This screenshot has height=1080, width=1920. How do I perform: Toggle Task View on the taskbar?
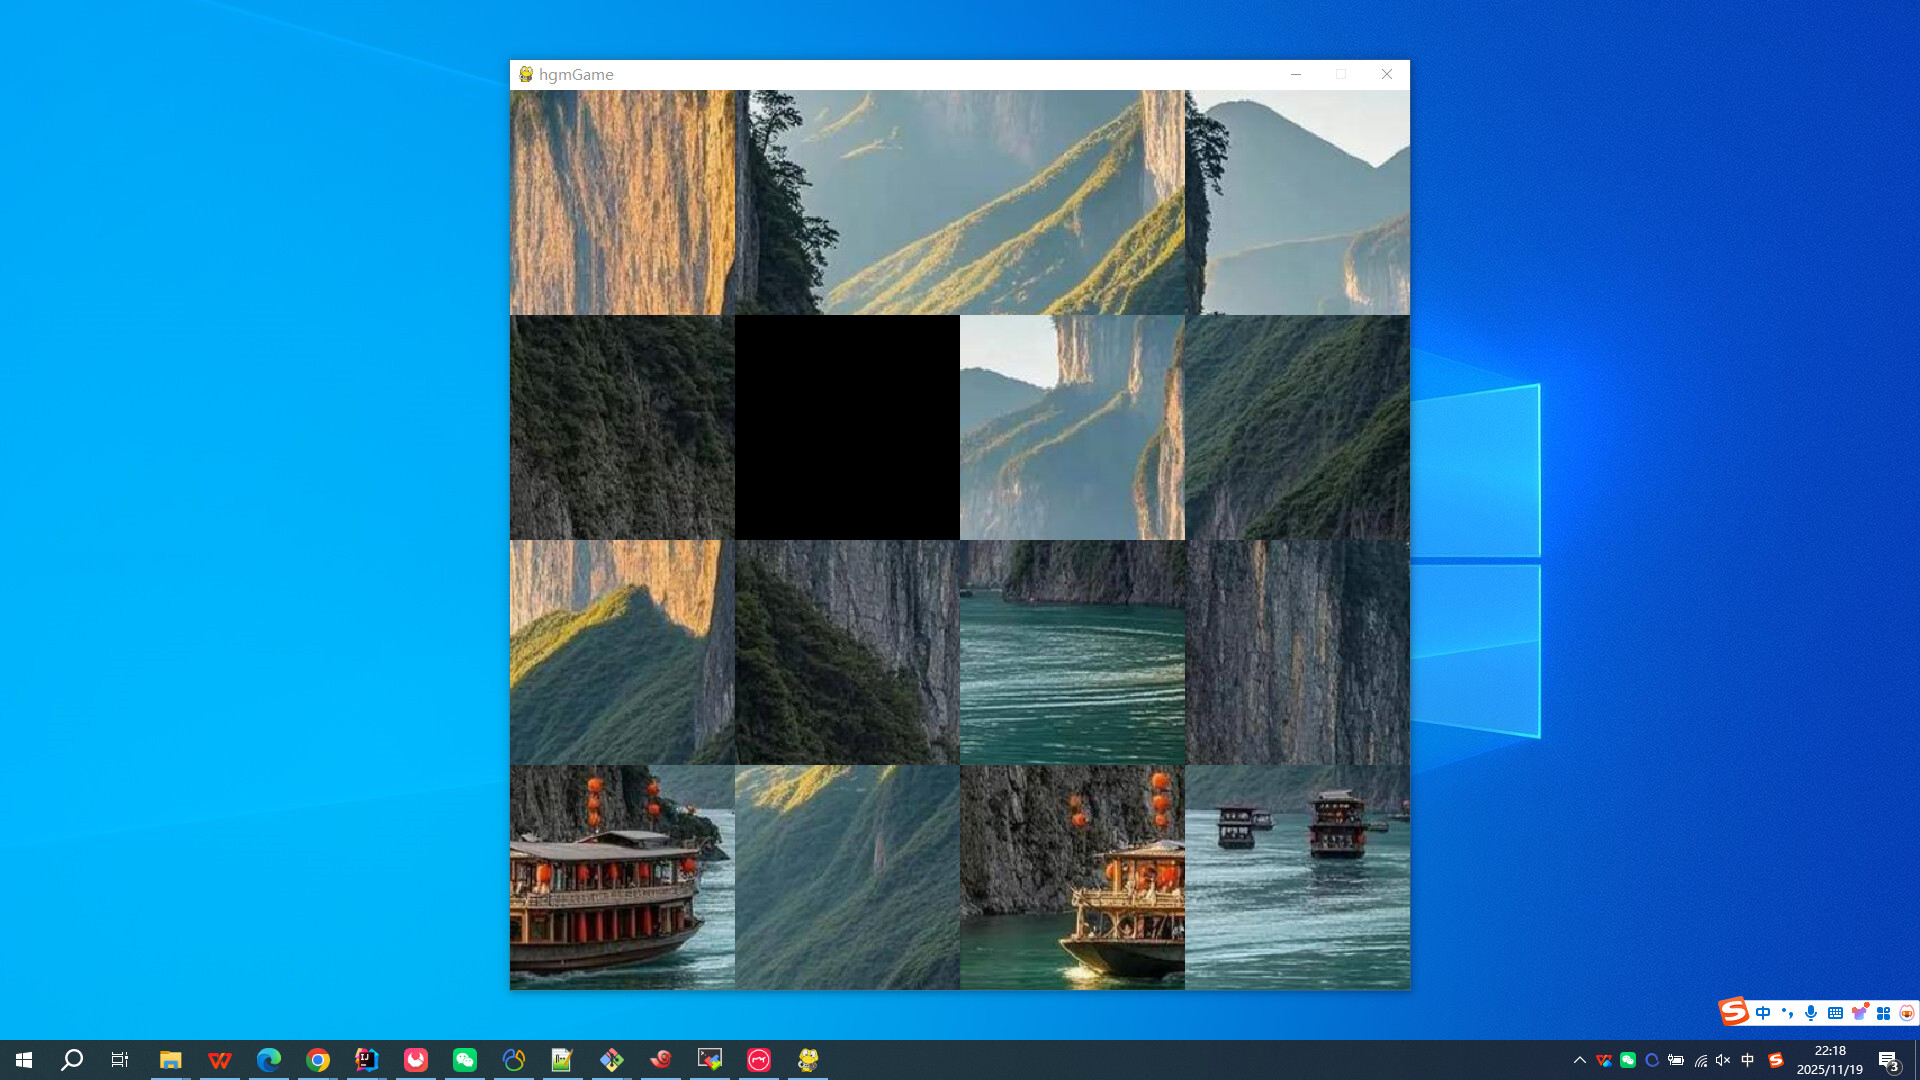119,1062
